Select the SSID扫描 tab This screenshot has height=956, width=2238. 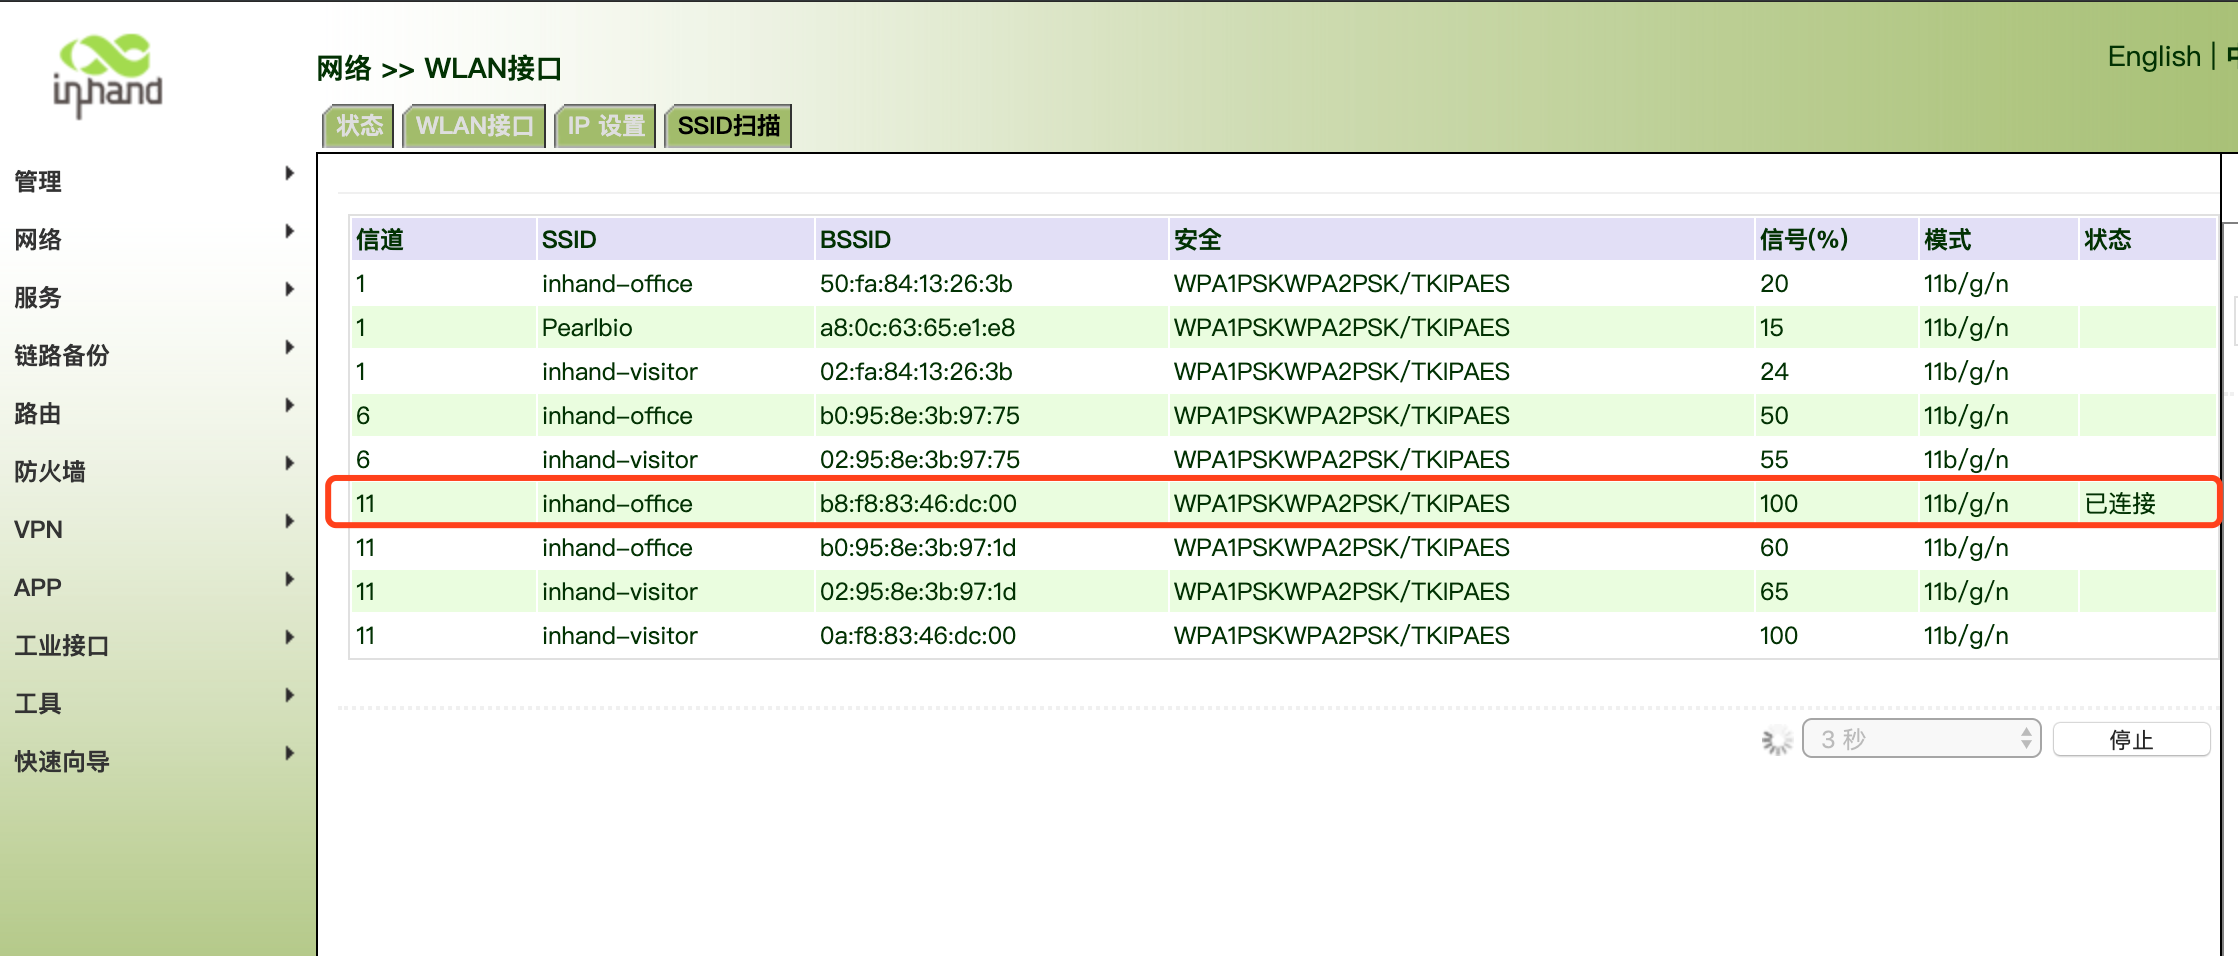728,126
